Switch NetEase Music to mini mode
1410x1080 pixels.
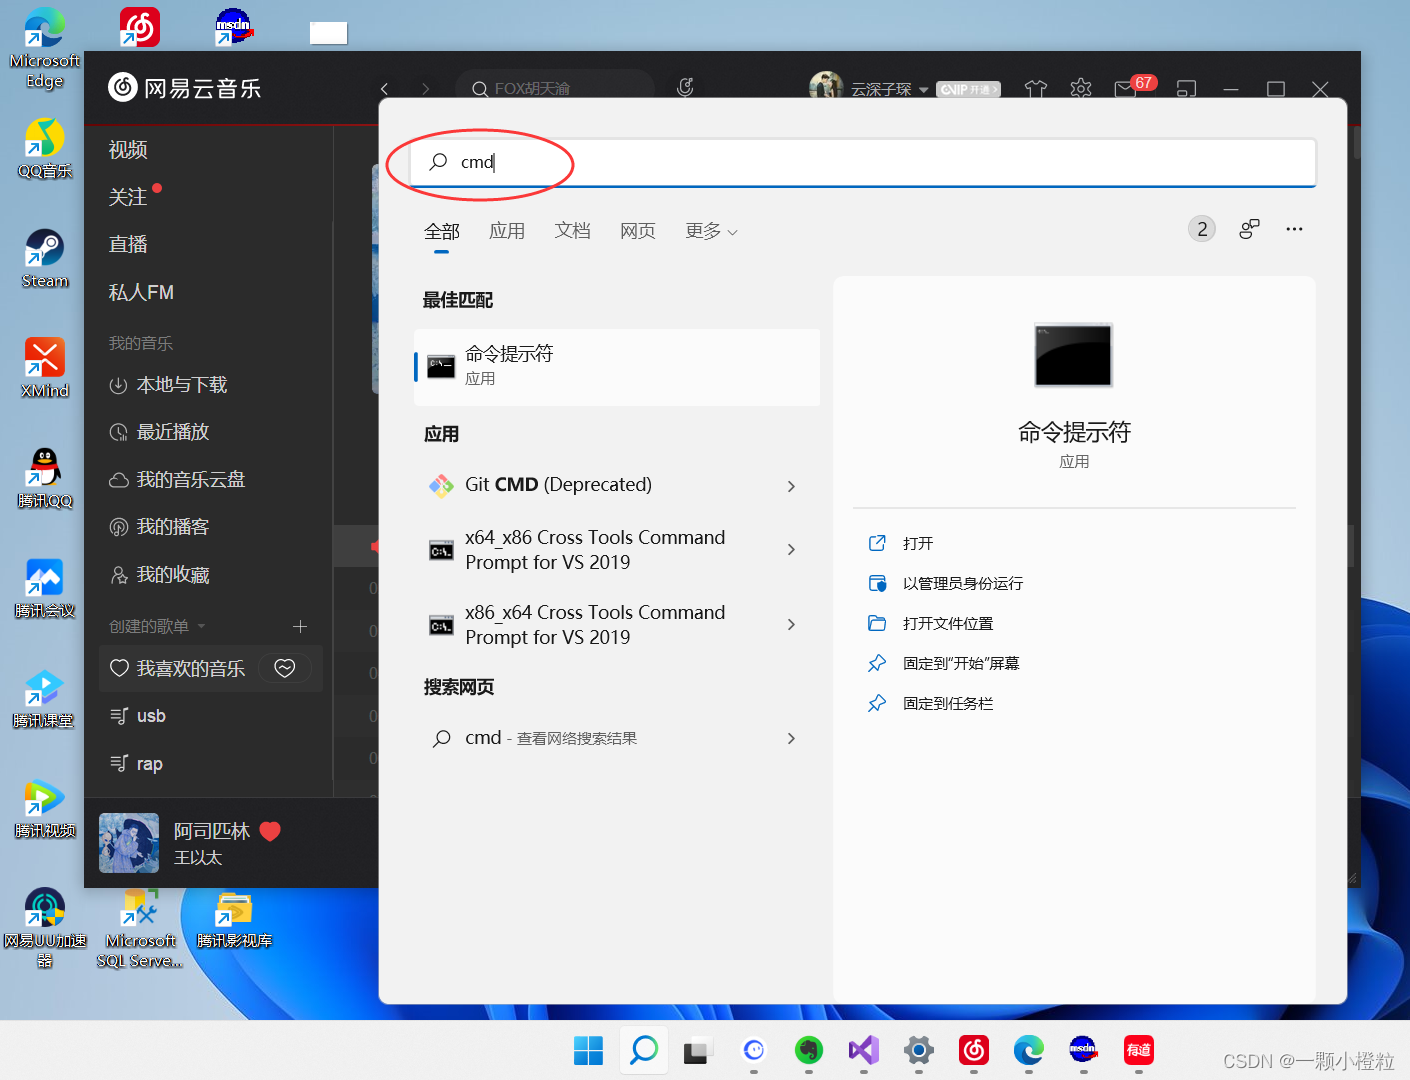pyautogui.click(x=1186, y=89)
